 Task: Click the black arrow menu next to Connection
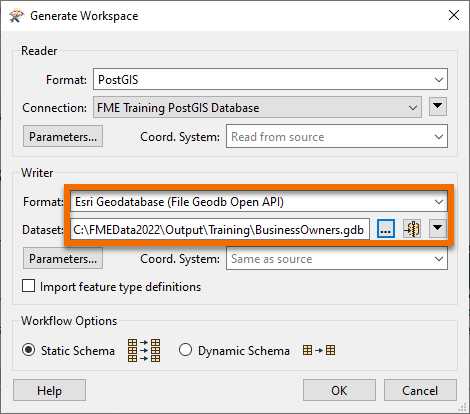tap(438, 107)
